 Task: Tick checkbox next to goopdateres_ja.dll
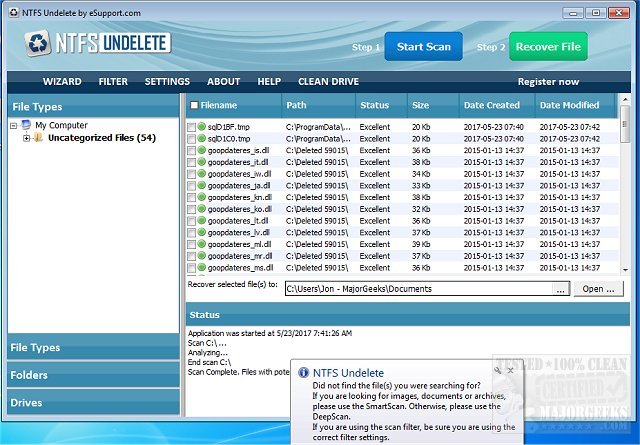(x=191, y=186)
